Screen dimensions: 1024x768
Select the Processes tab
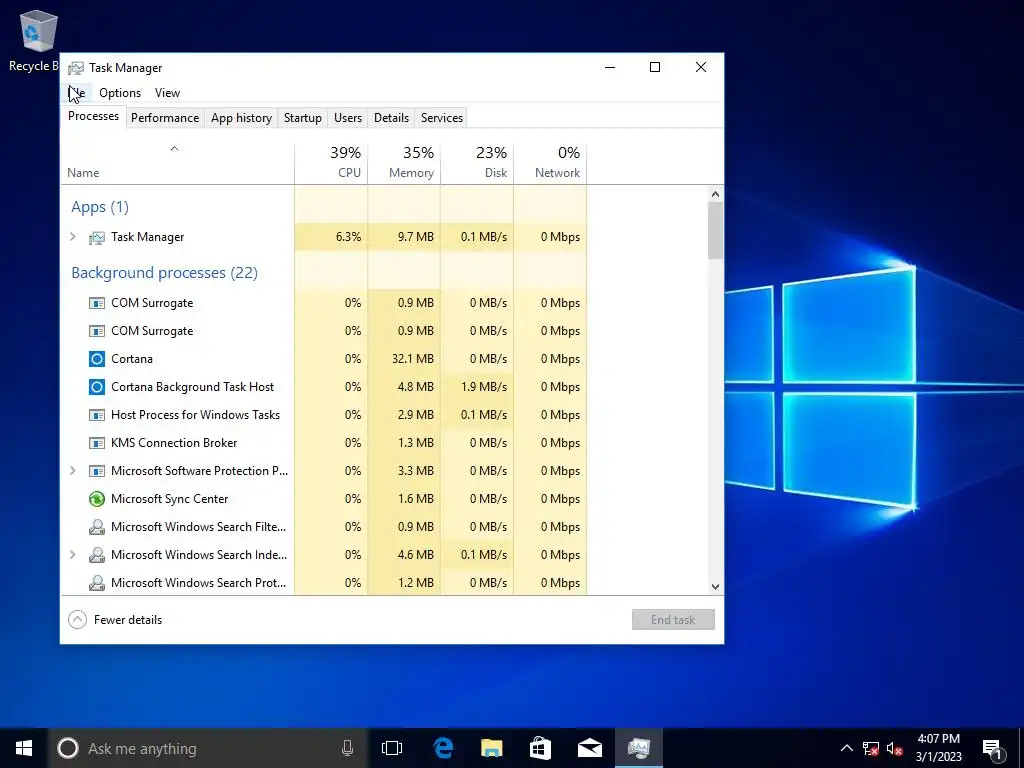click(93, 116)
